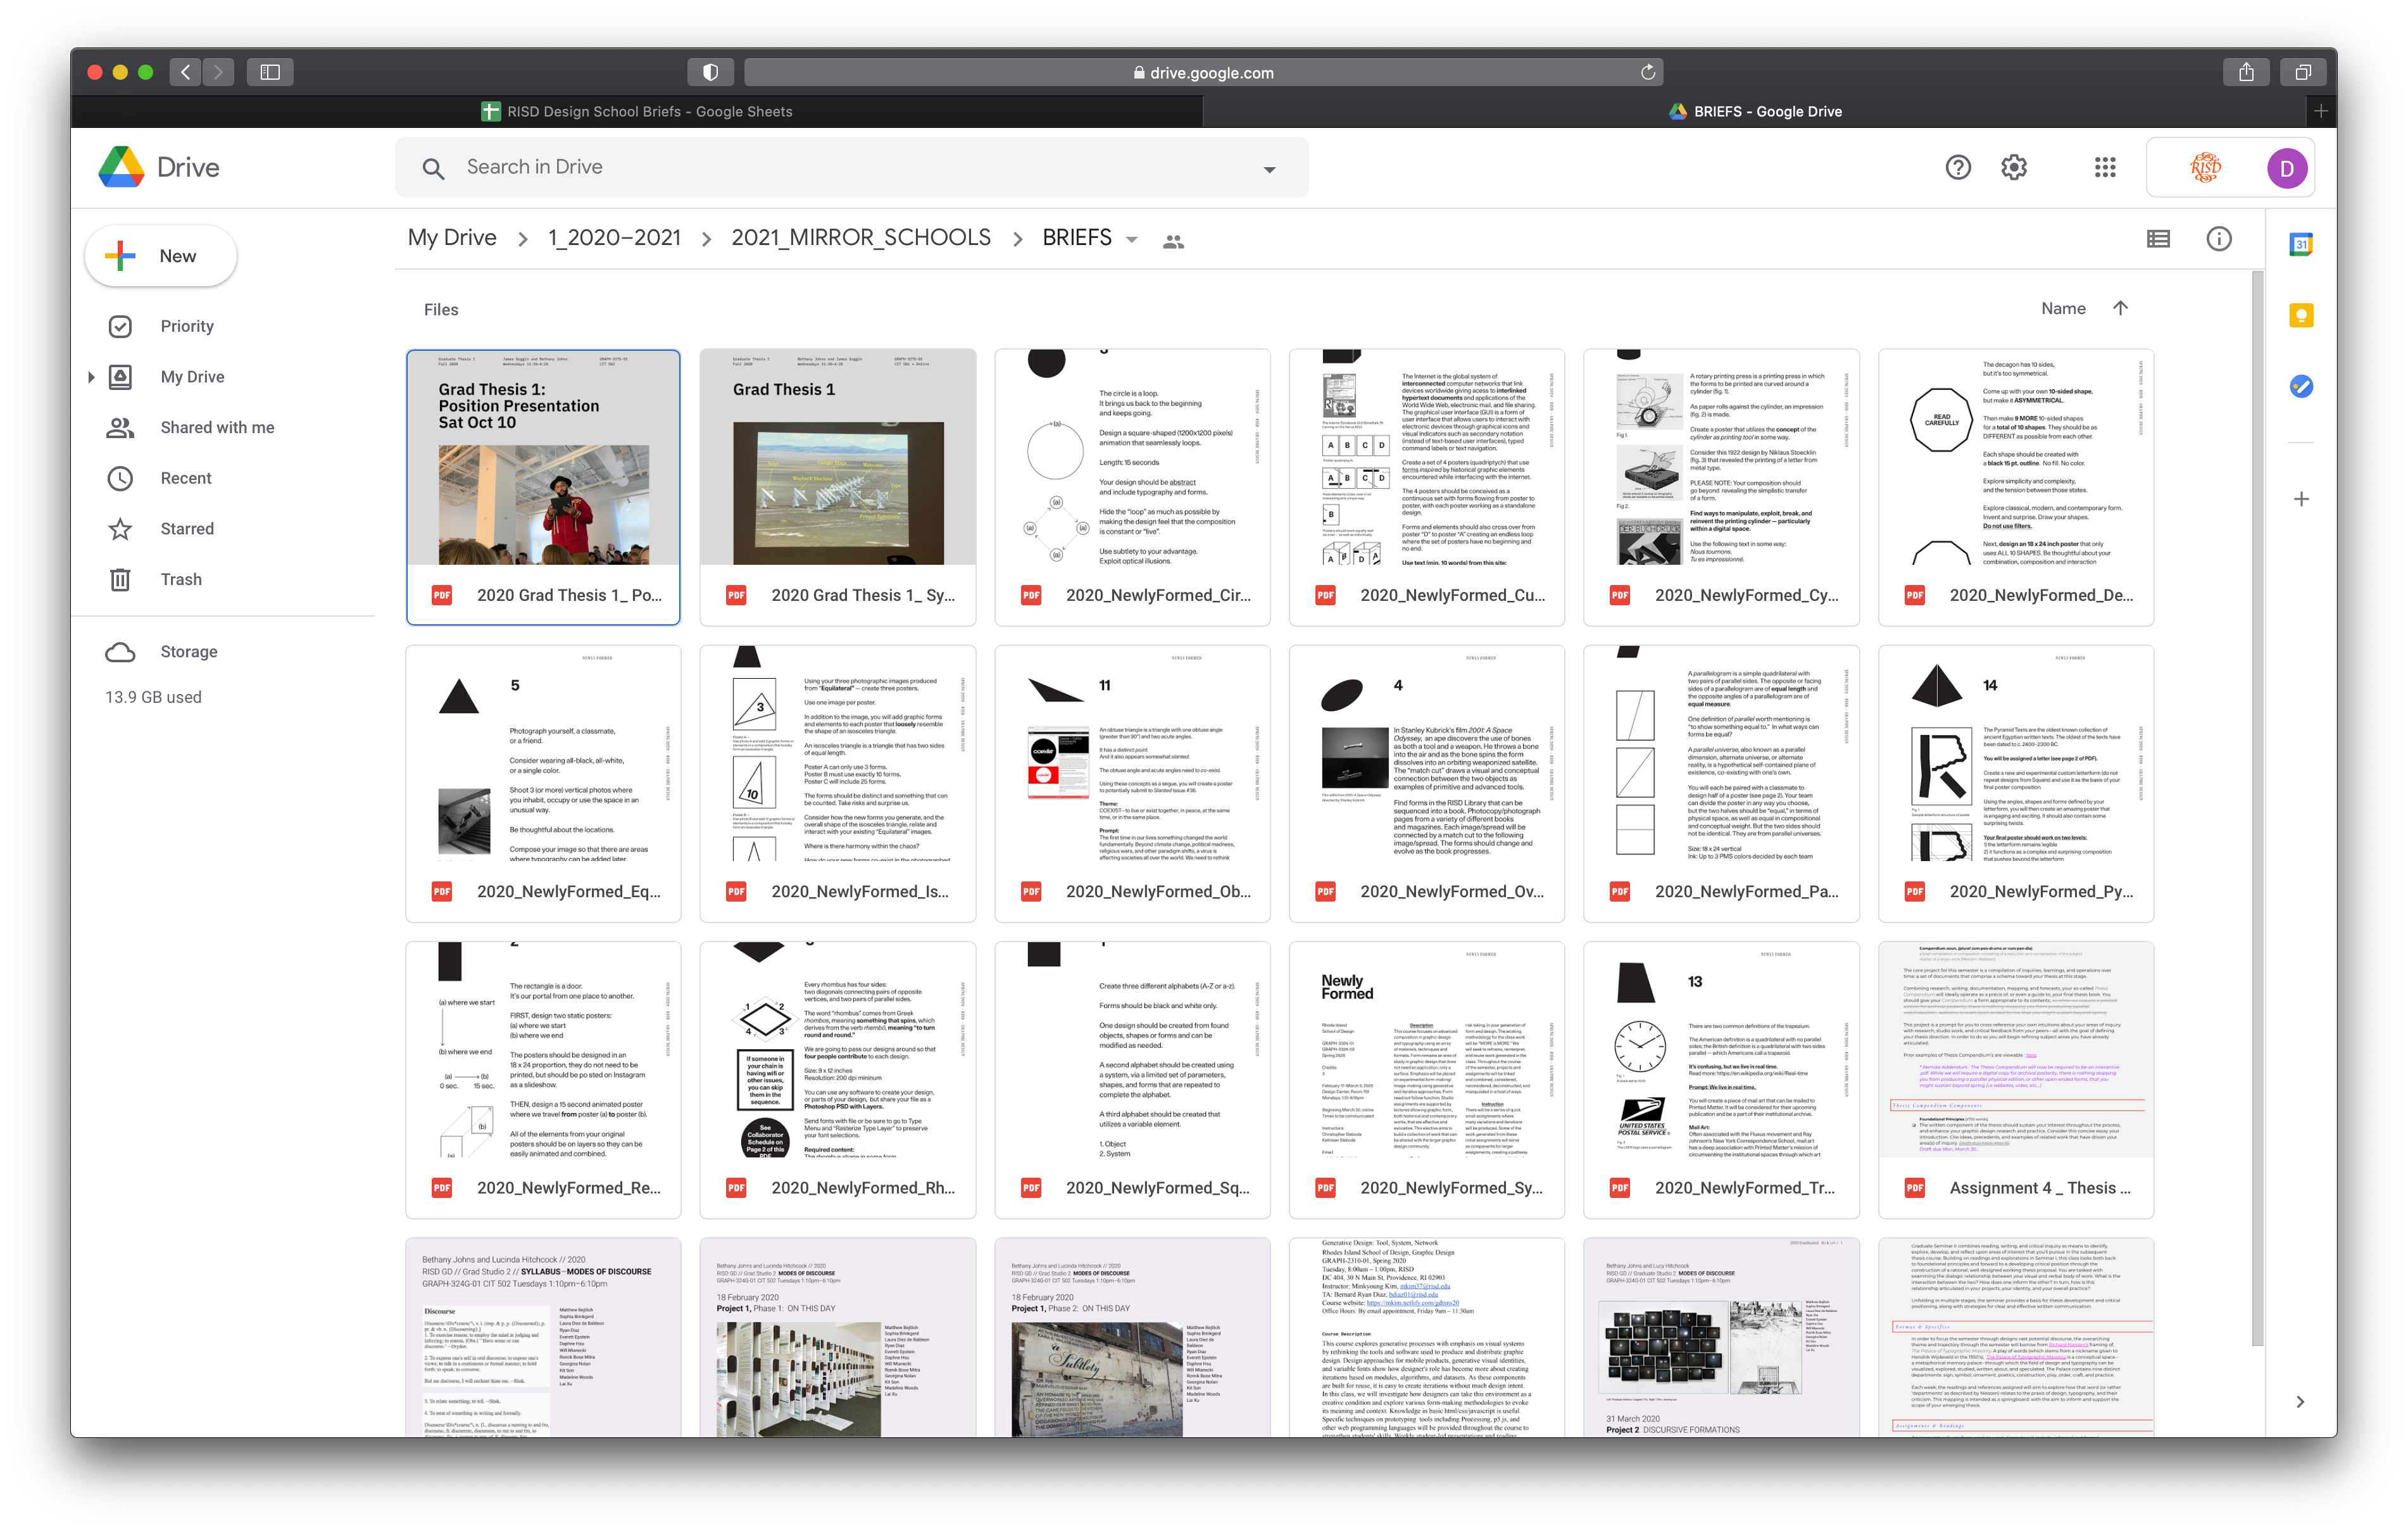Toggle the Safari sidebar button

click(x=270, y=72)
